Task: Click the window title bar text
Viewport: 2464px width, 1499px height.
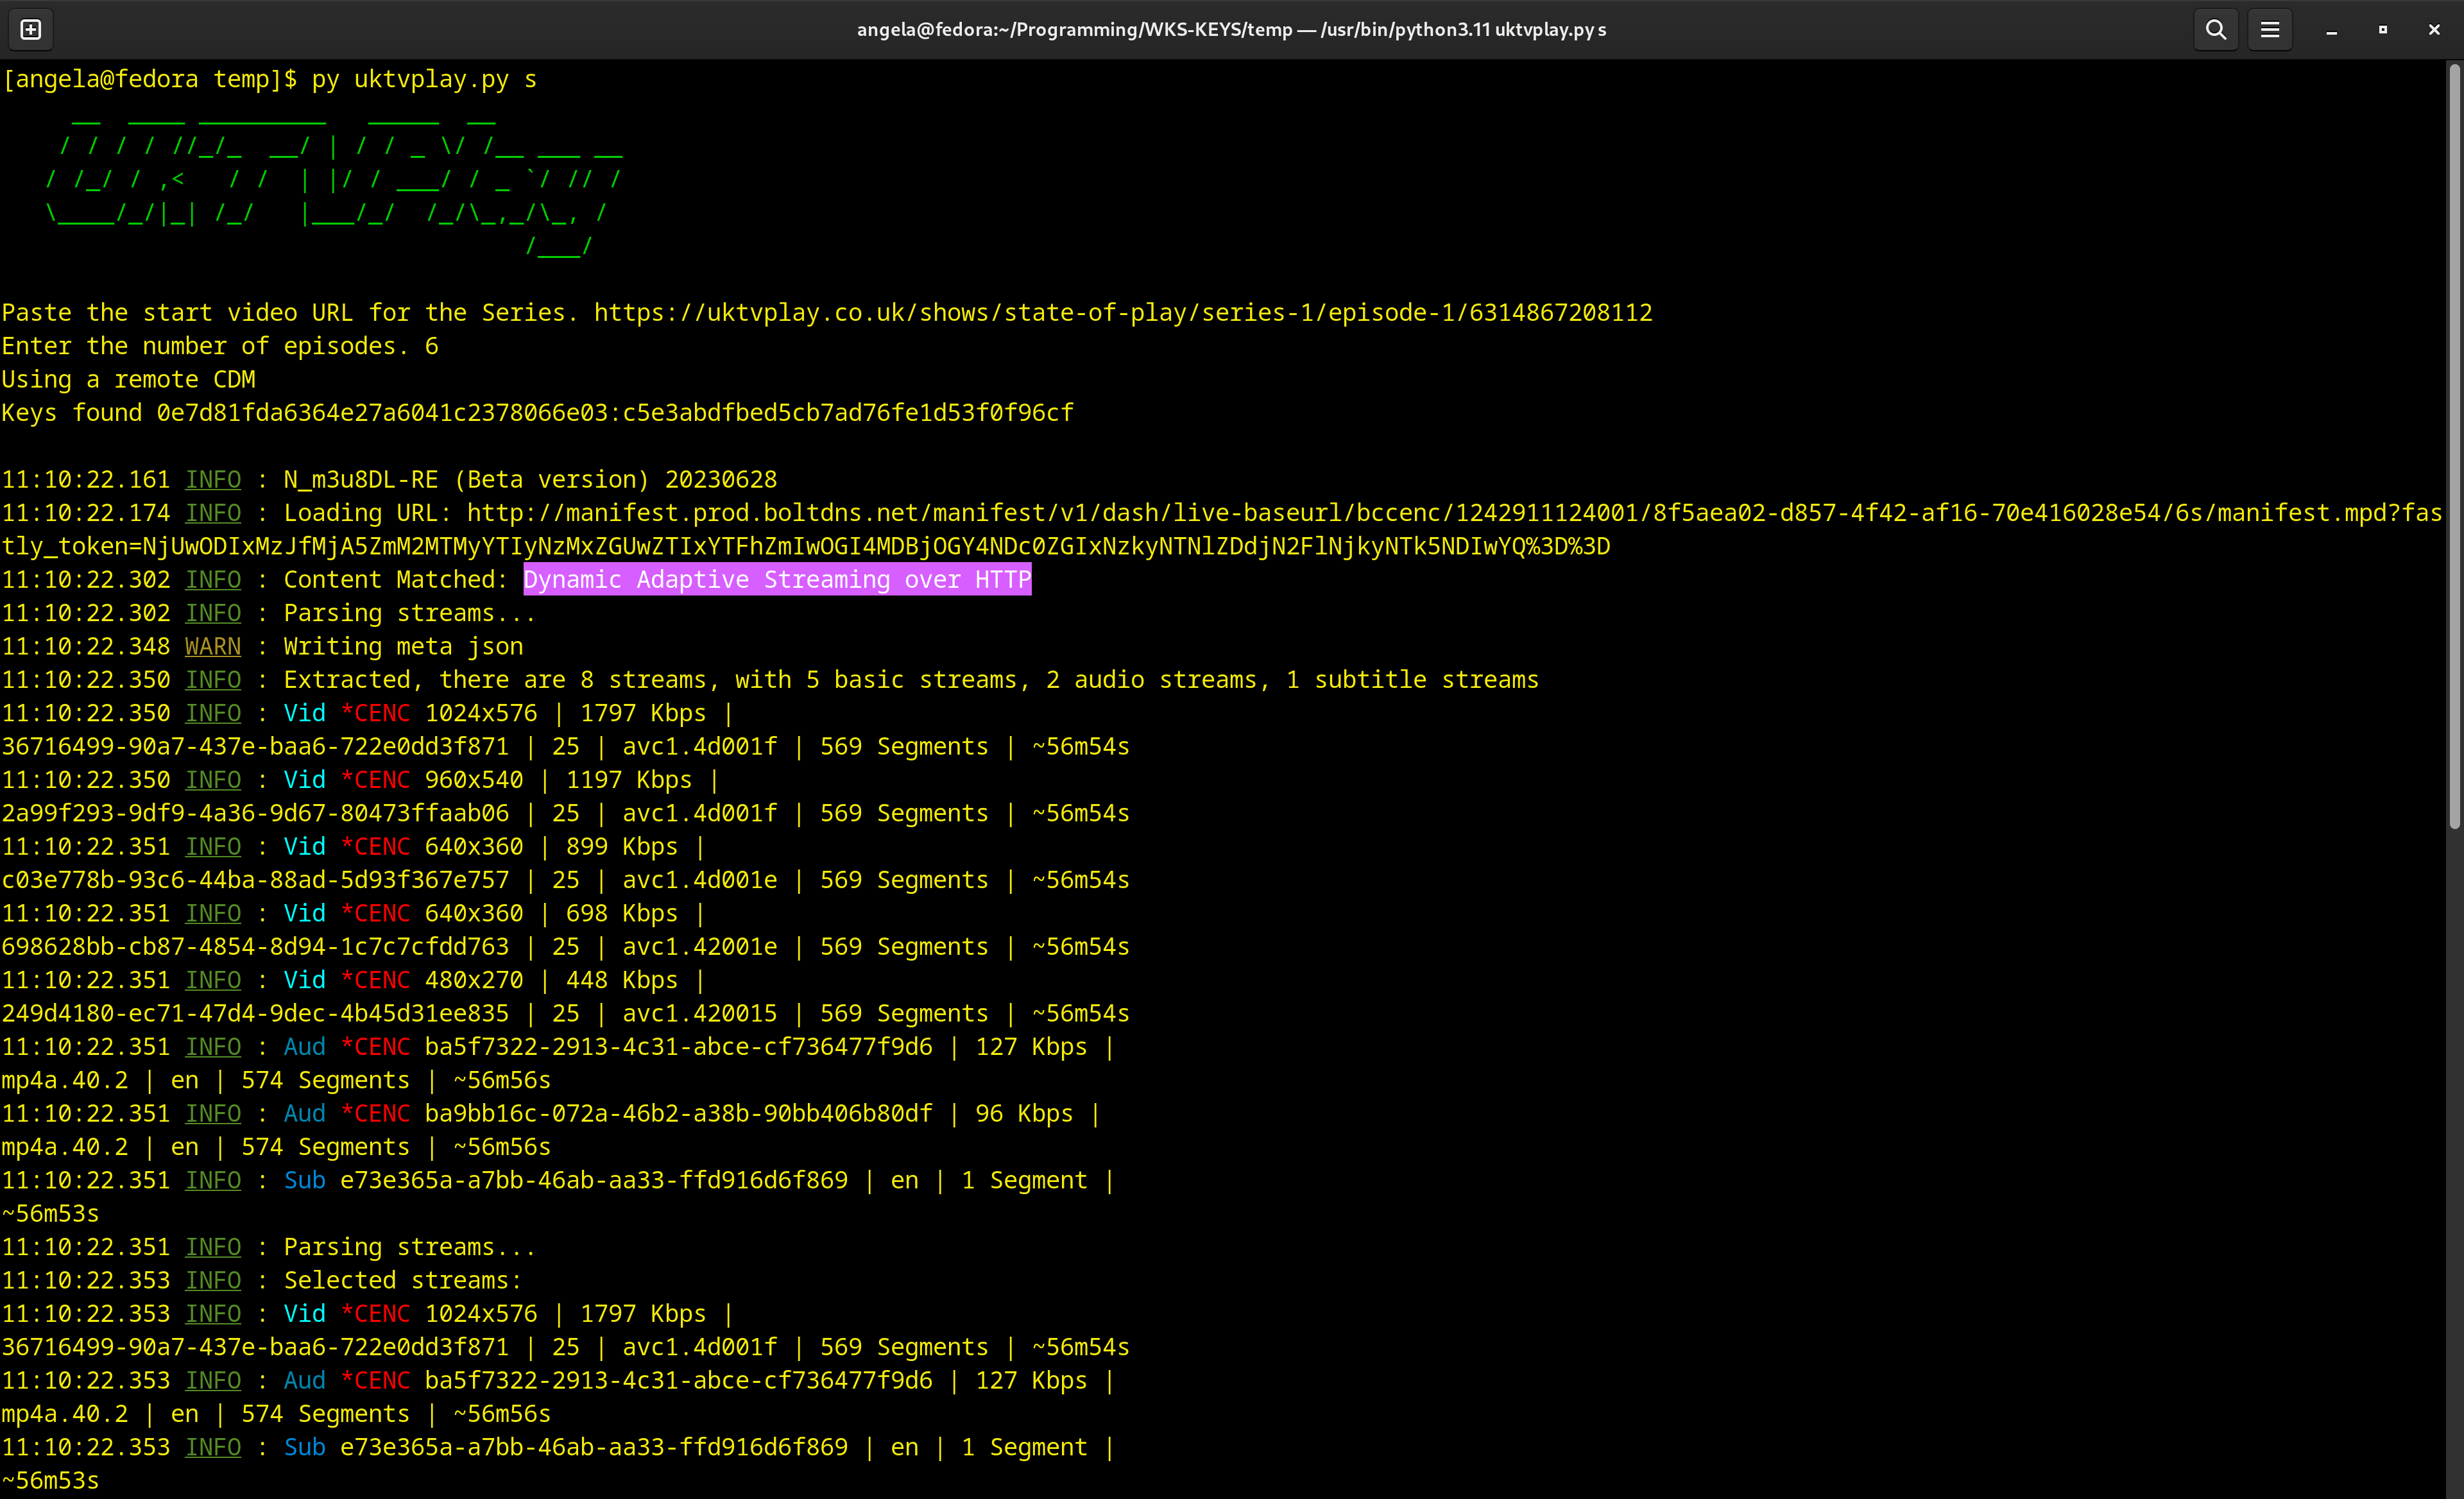Action: coord(1231,30)
